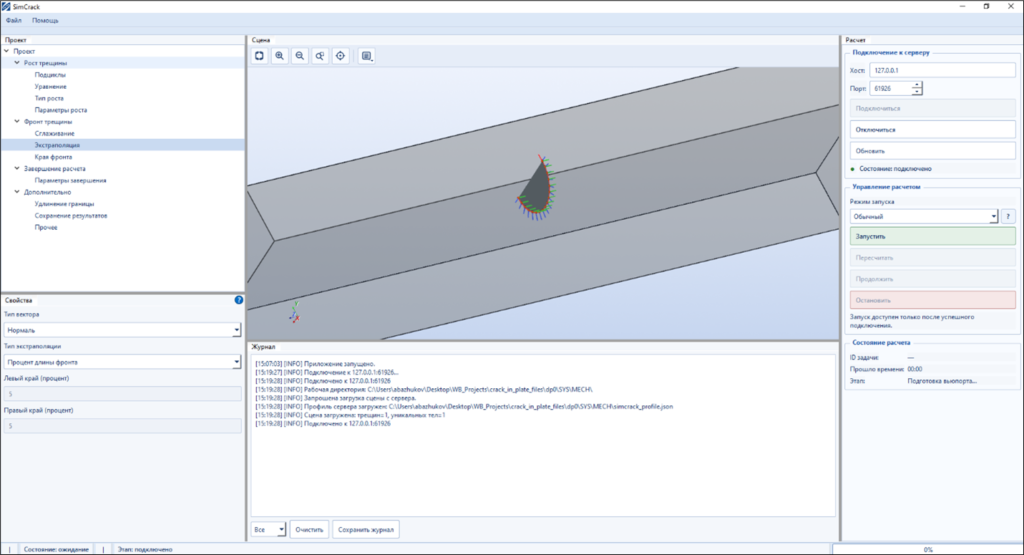
Task: Click the Очистить log button
Action: click(x=309, y=530)
